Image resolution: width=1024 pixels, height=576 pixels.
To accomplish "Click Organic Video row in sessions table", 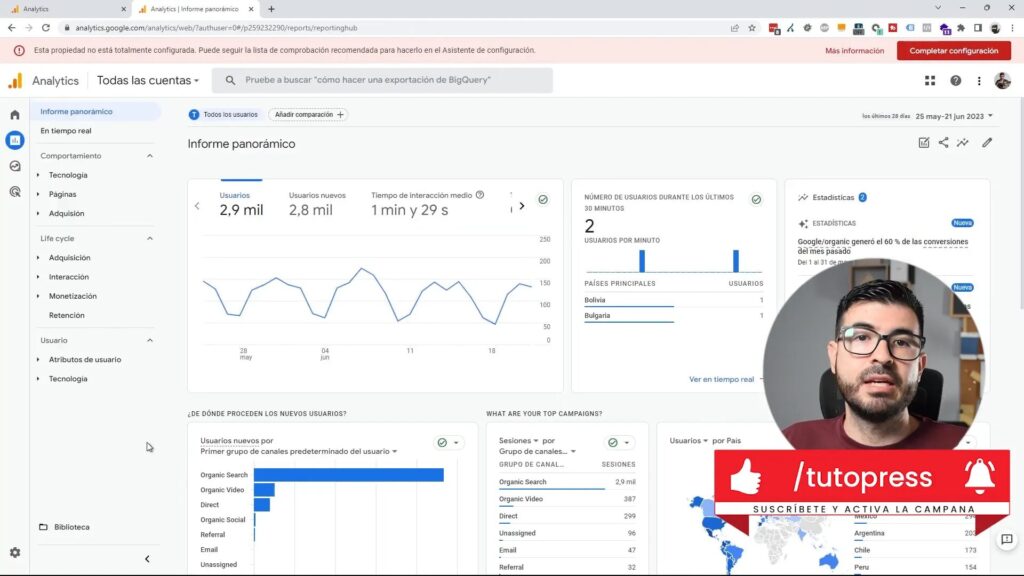I will point(567,499).
